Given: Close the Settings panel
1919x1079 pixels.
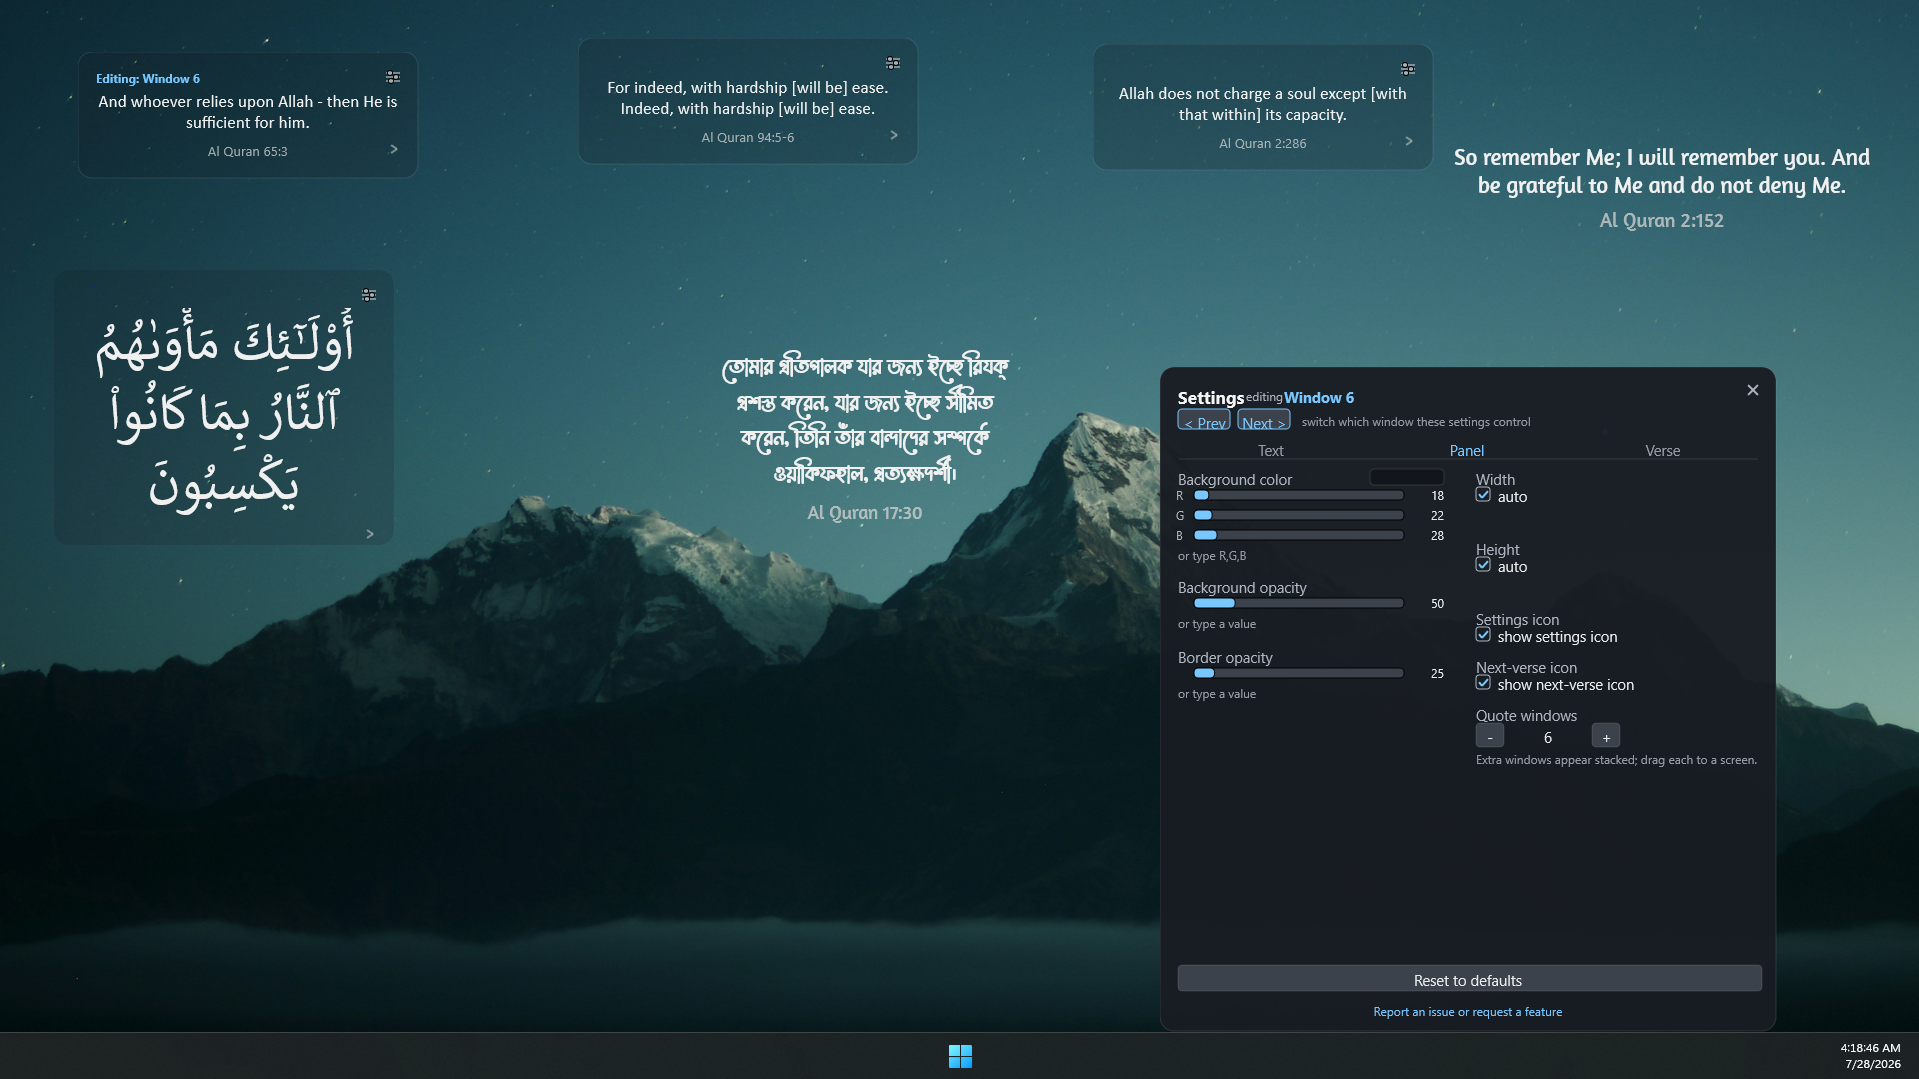Looking at the screenshot, I should pyautogui.click(x=1752, y=390).
